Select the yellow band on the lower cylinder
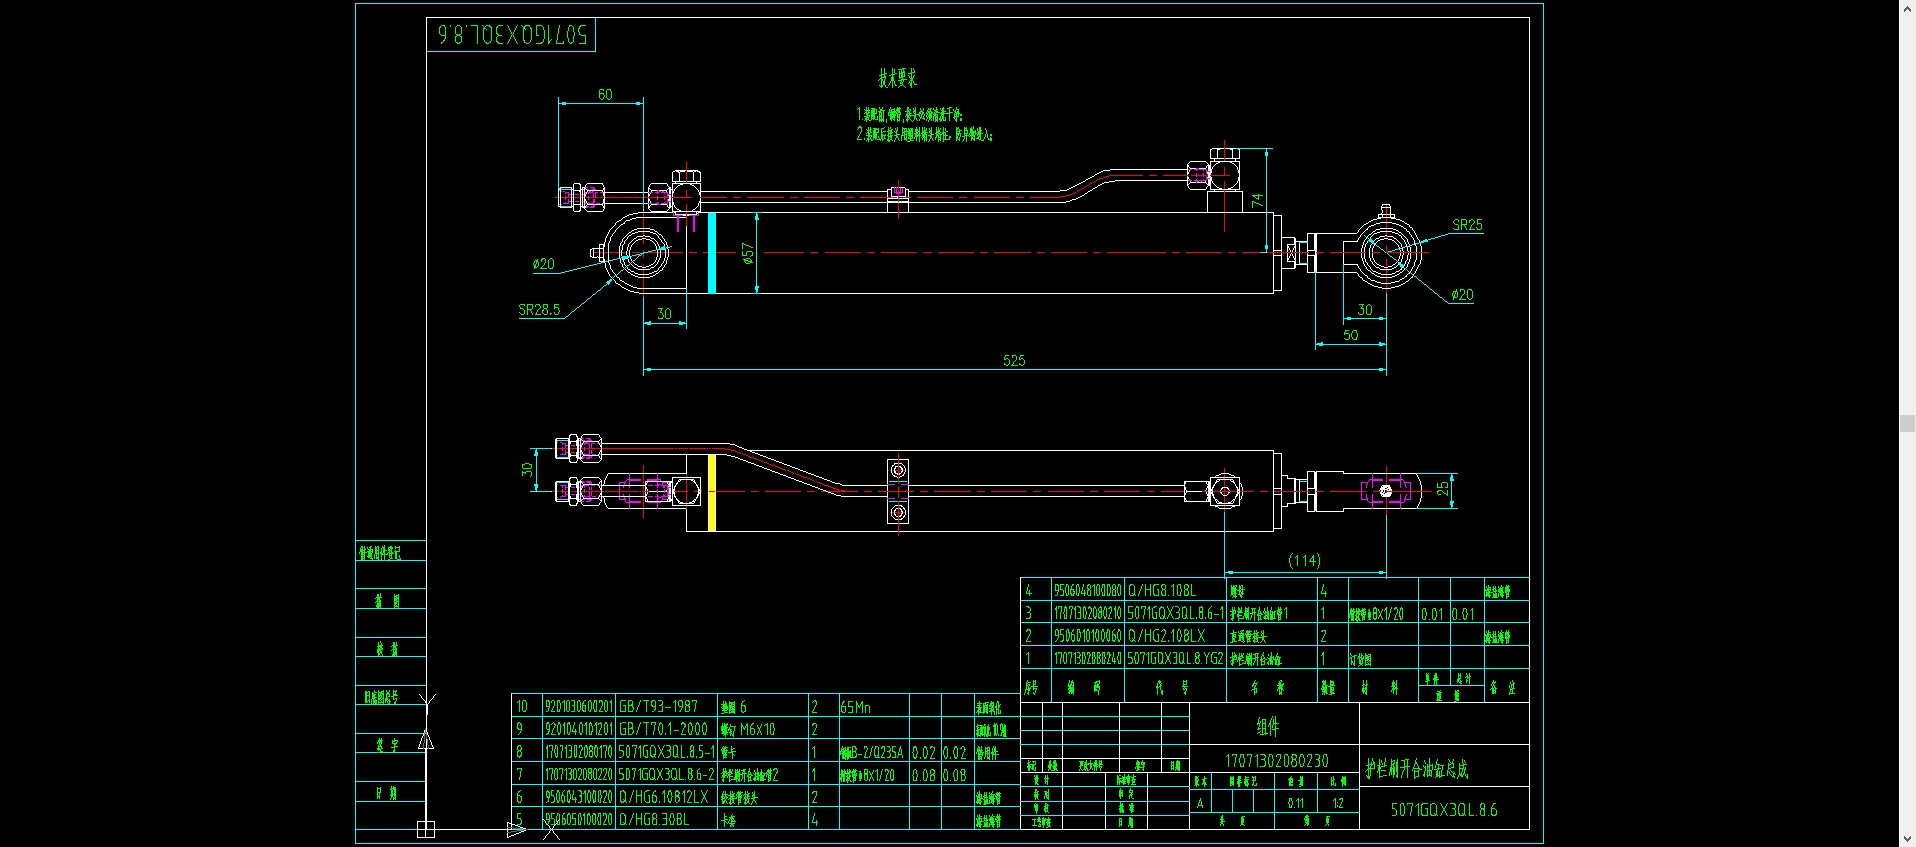 coord(712,493)
